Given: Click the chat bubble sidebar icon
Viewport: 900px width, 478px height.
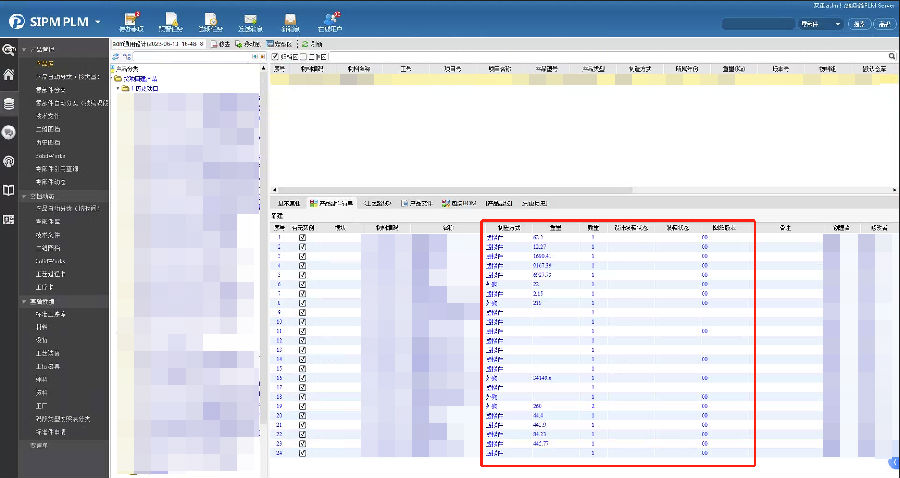Looking at the screenshot, I should (x=9, y=132).
